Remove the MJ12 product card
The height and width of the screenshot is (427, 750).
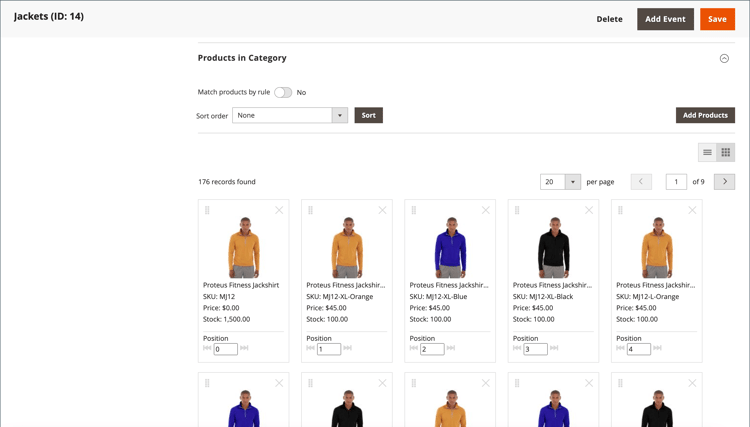pyautogui.click(x=279, y=210)
